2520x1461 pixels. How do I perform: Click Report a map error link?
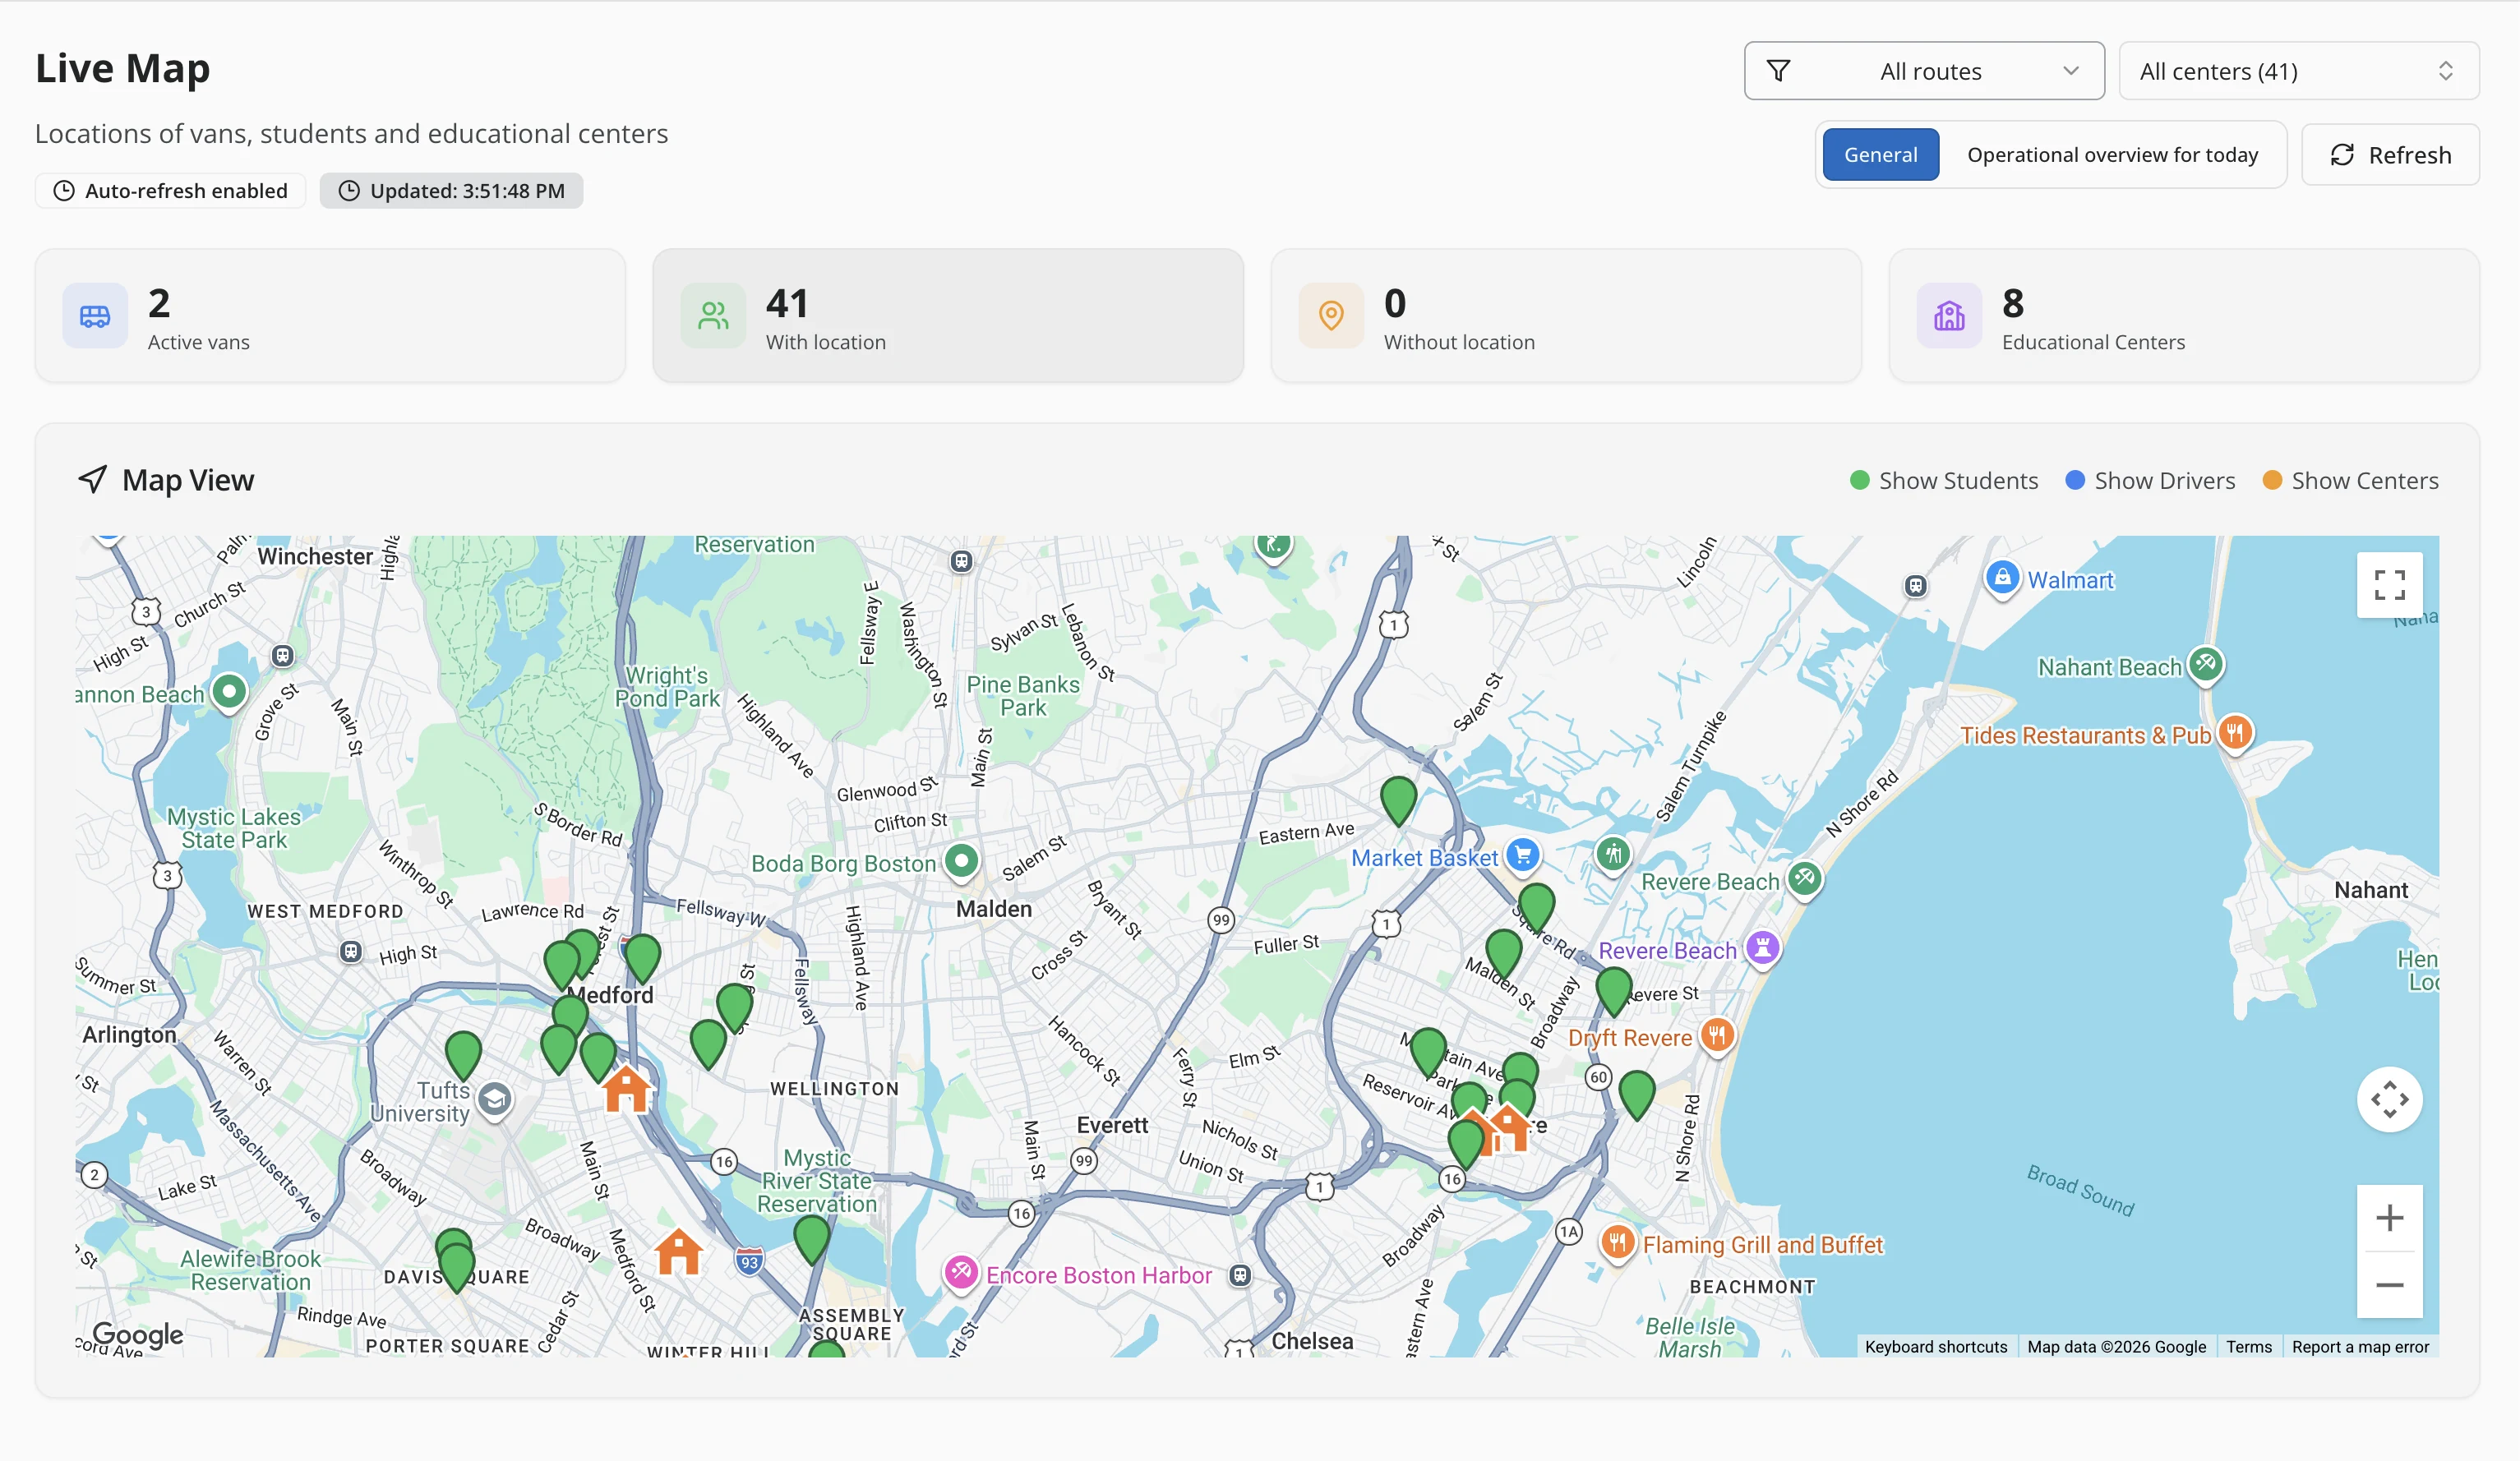2360,1347
